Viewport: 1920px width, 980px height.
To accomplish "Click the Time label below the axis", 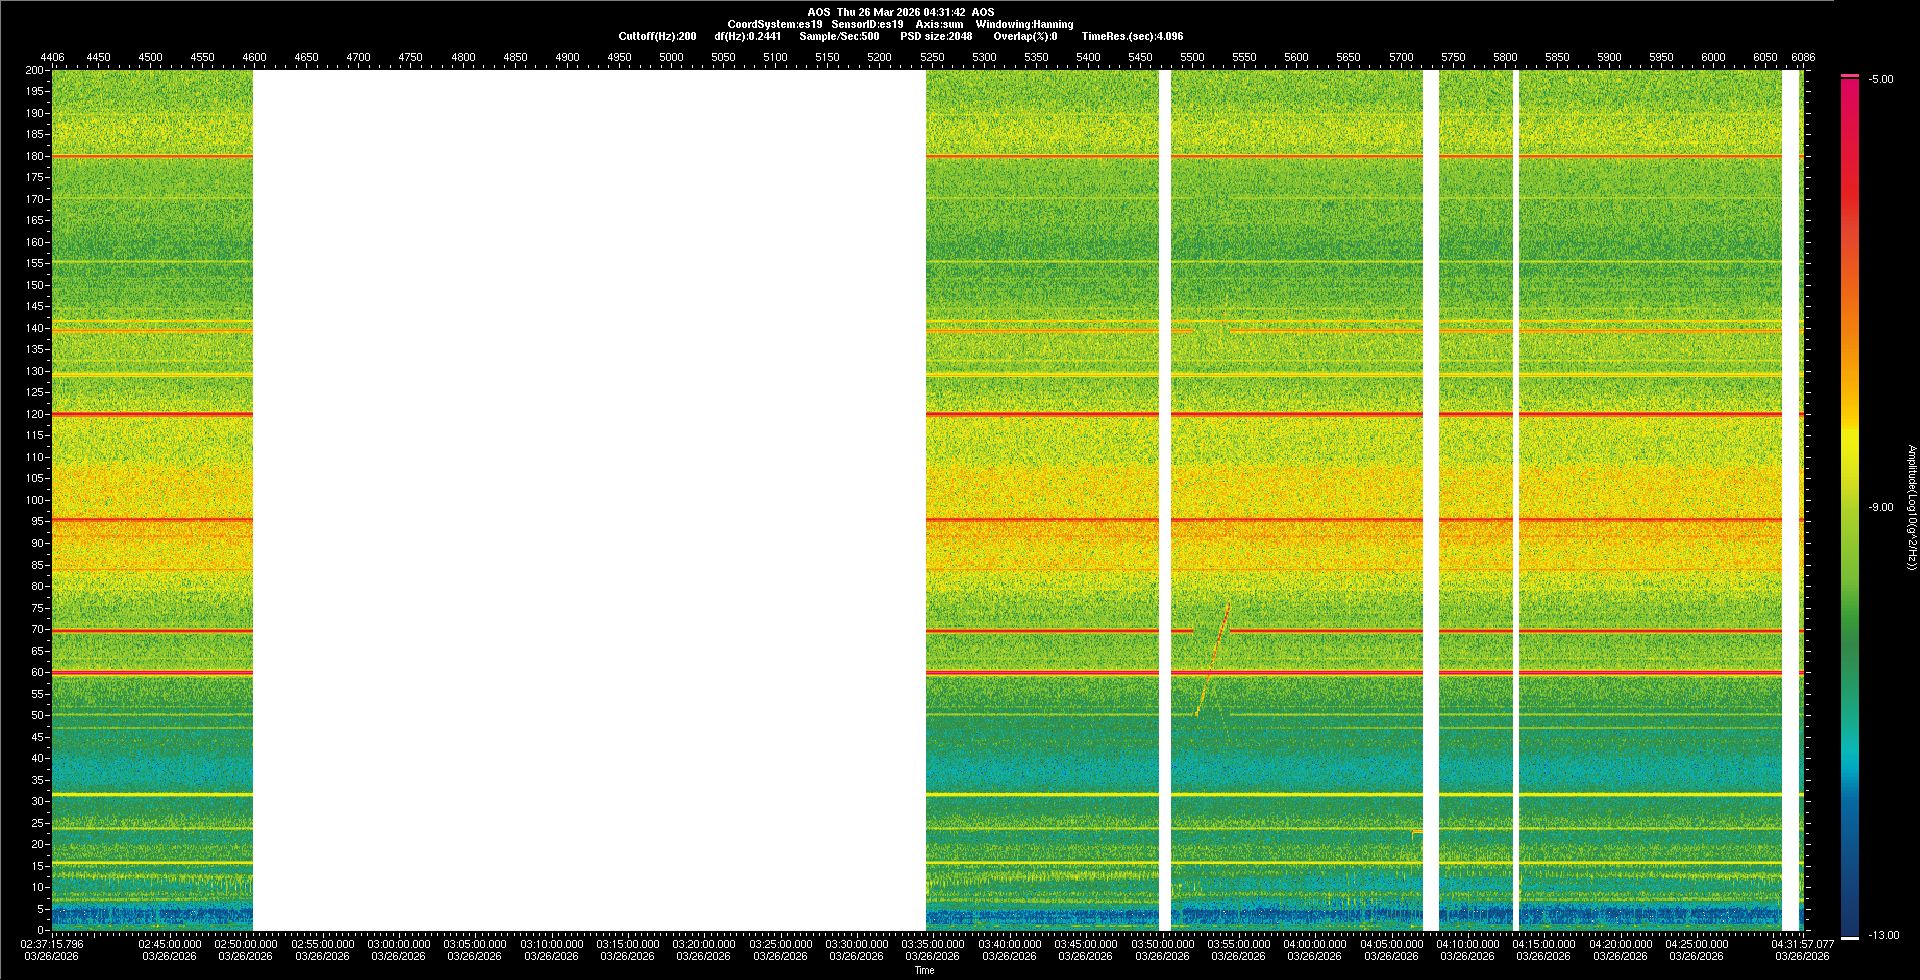I will click(x=924, y=970).
